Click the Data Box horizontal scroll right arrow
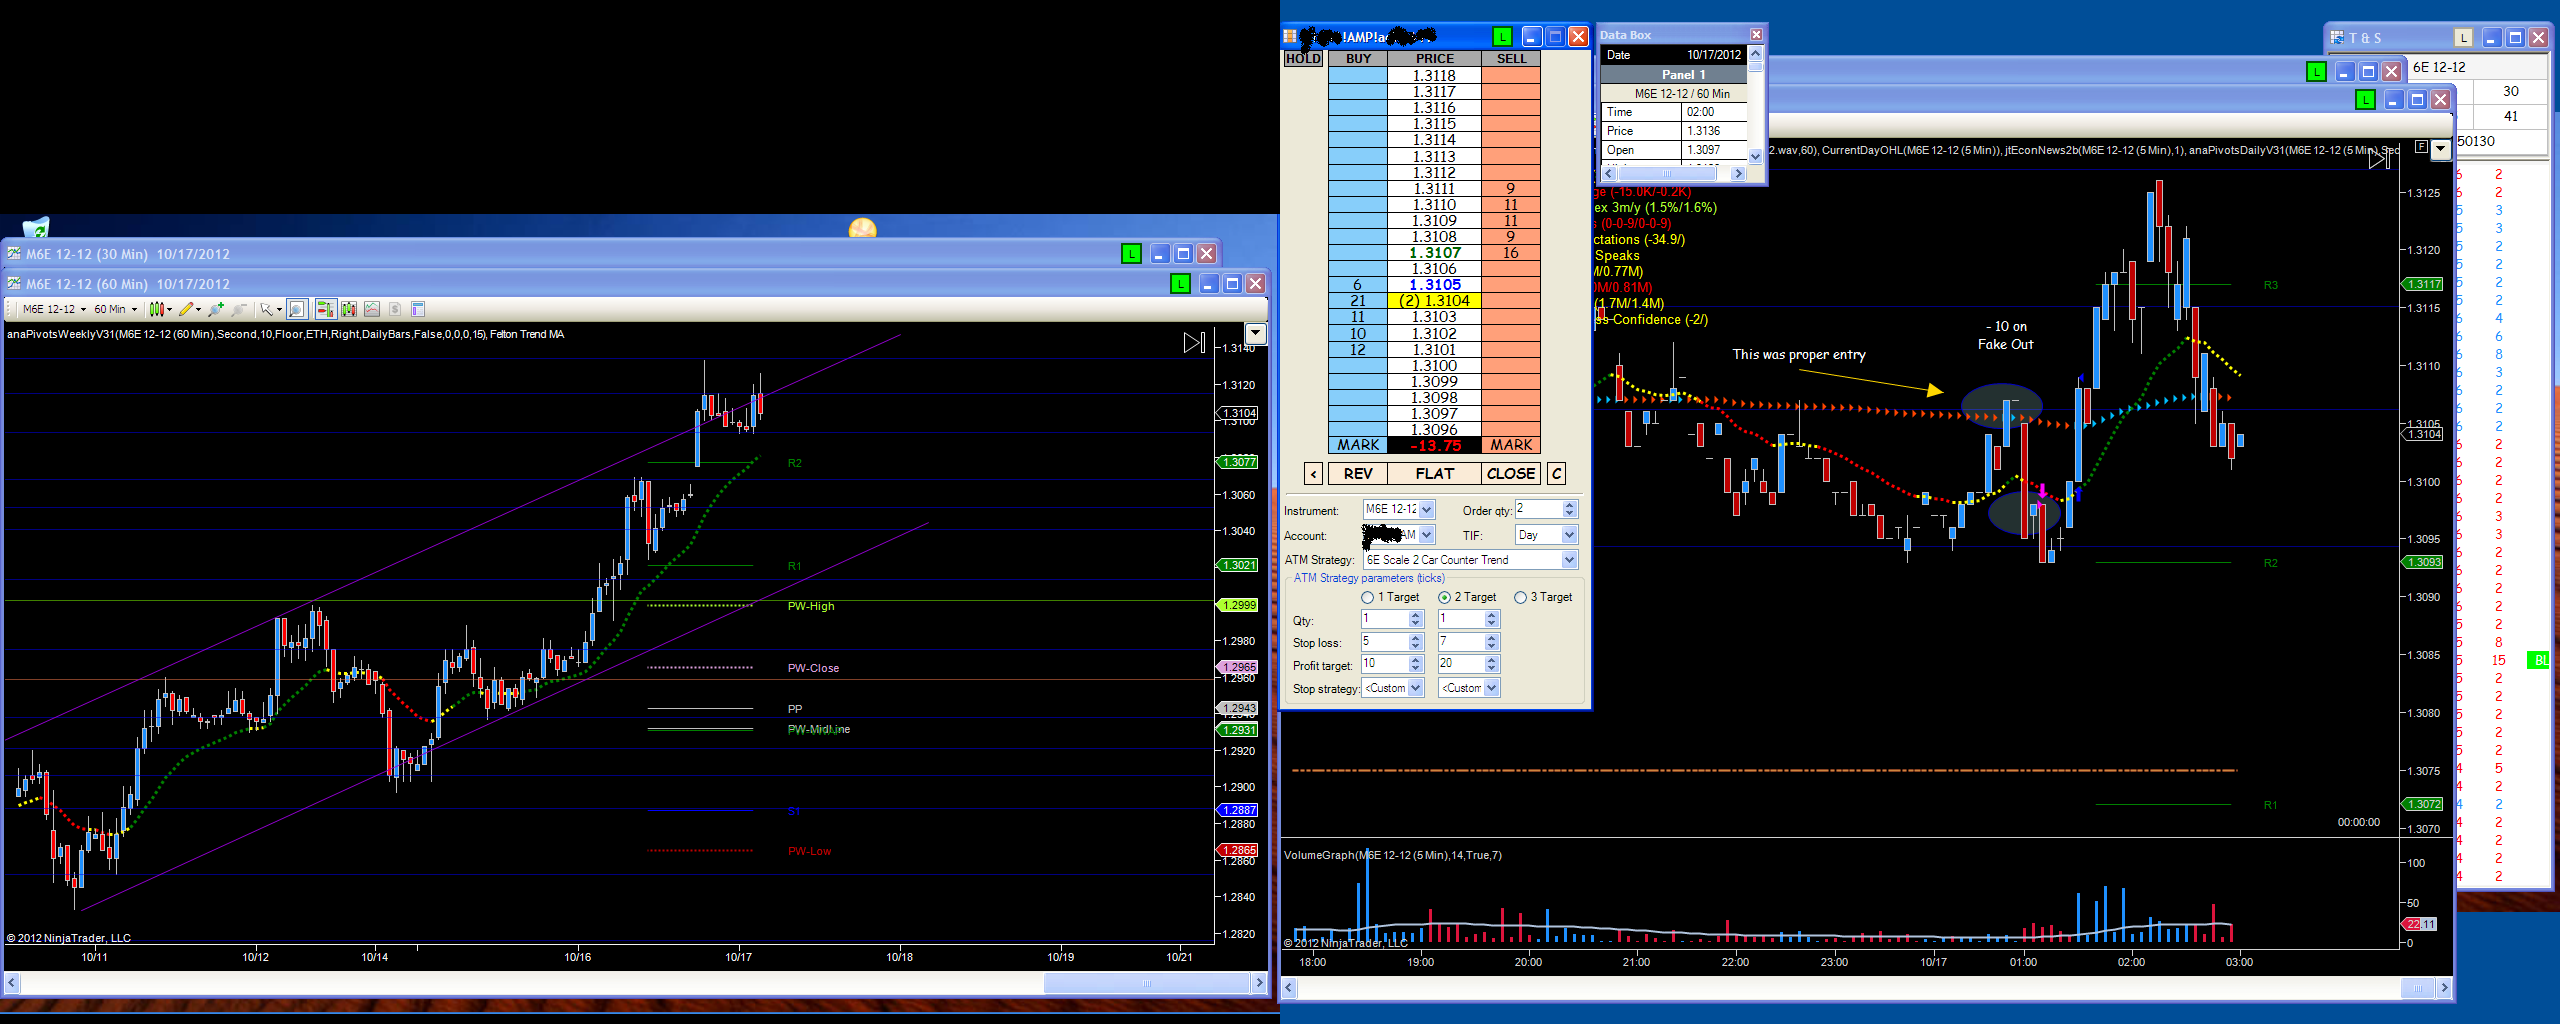This screenshot has height=1024, width=2560. click(x=1738, y=173)
